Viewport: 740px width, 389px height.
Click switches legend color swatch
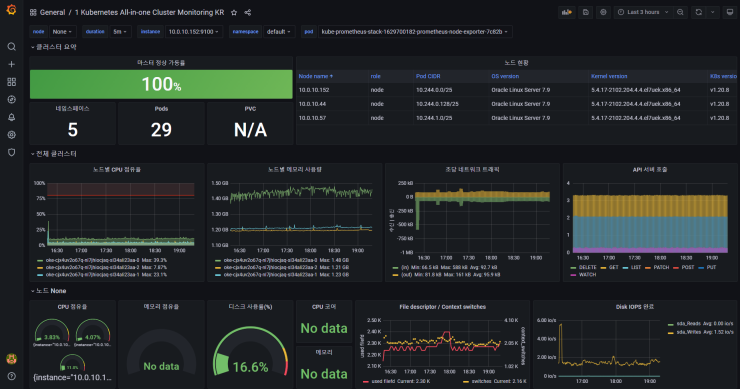point(466,381)
